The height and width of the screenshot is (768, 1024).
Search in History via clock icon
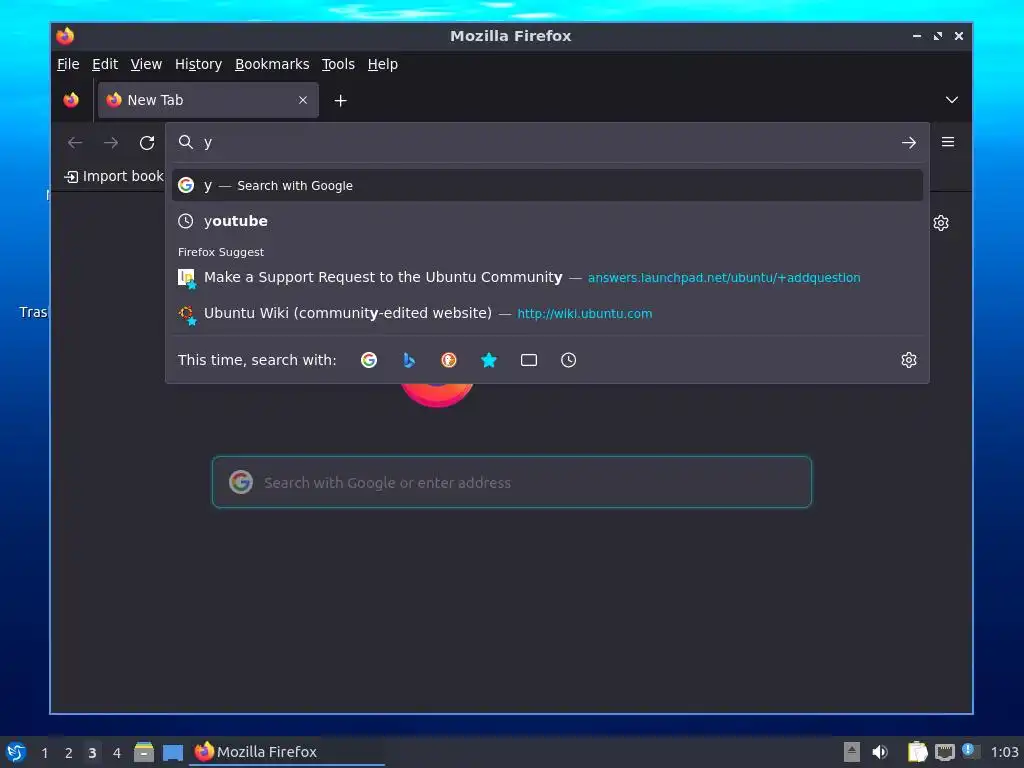568,360
